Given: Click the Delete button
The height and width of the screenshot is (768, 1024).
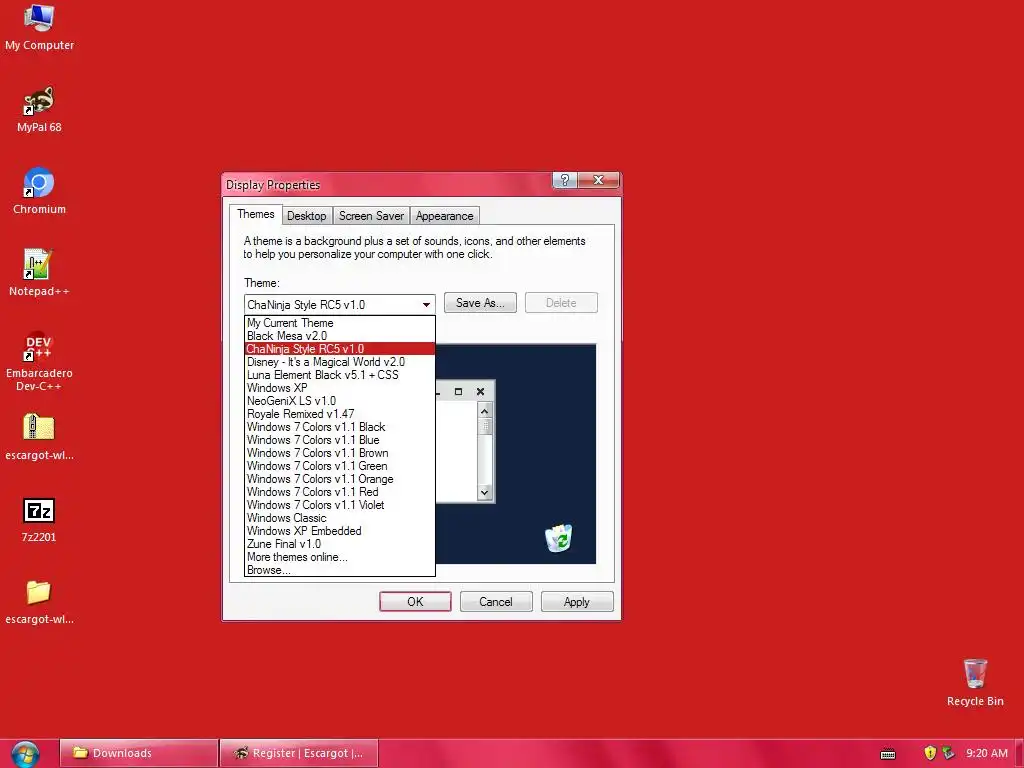Looking at the screenshot, I should tap(561, 303).
